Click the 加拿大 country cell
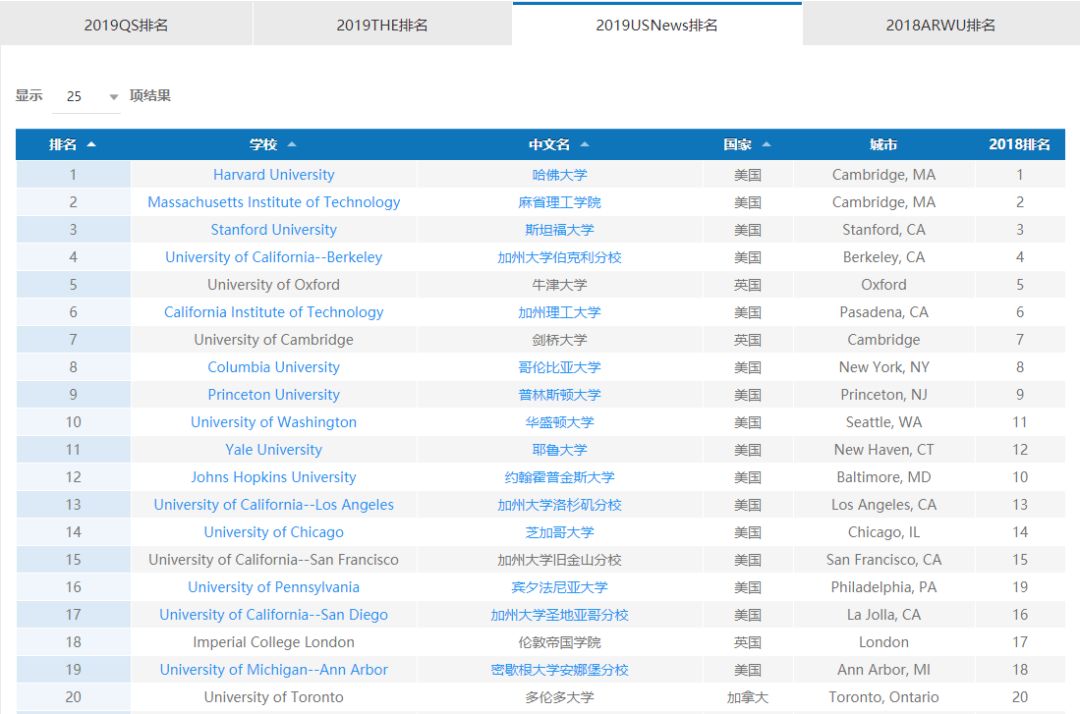 pos(747,697)
